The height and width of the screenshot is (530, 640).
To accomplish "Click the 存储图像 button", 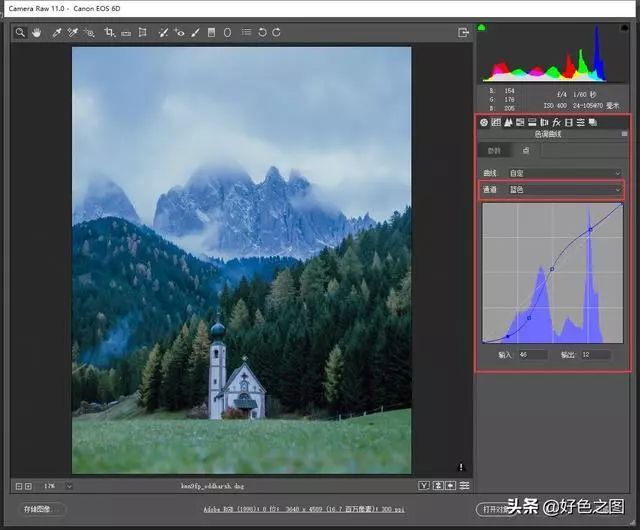I will (38, 508).
